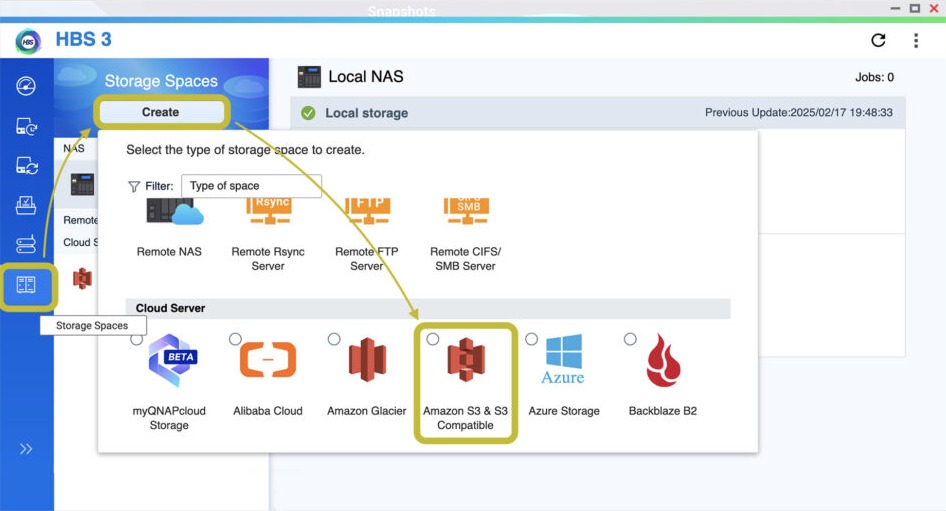
Task: Select the myQNAPcloud Storage icon
Action: [x=173, y=360]
